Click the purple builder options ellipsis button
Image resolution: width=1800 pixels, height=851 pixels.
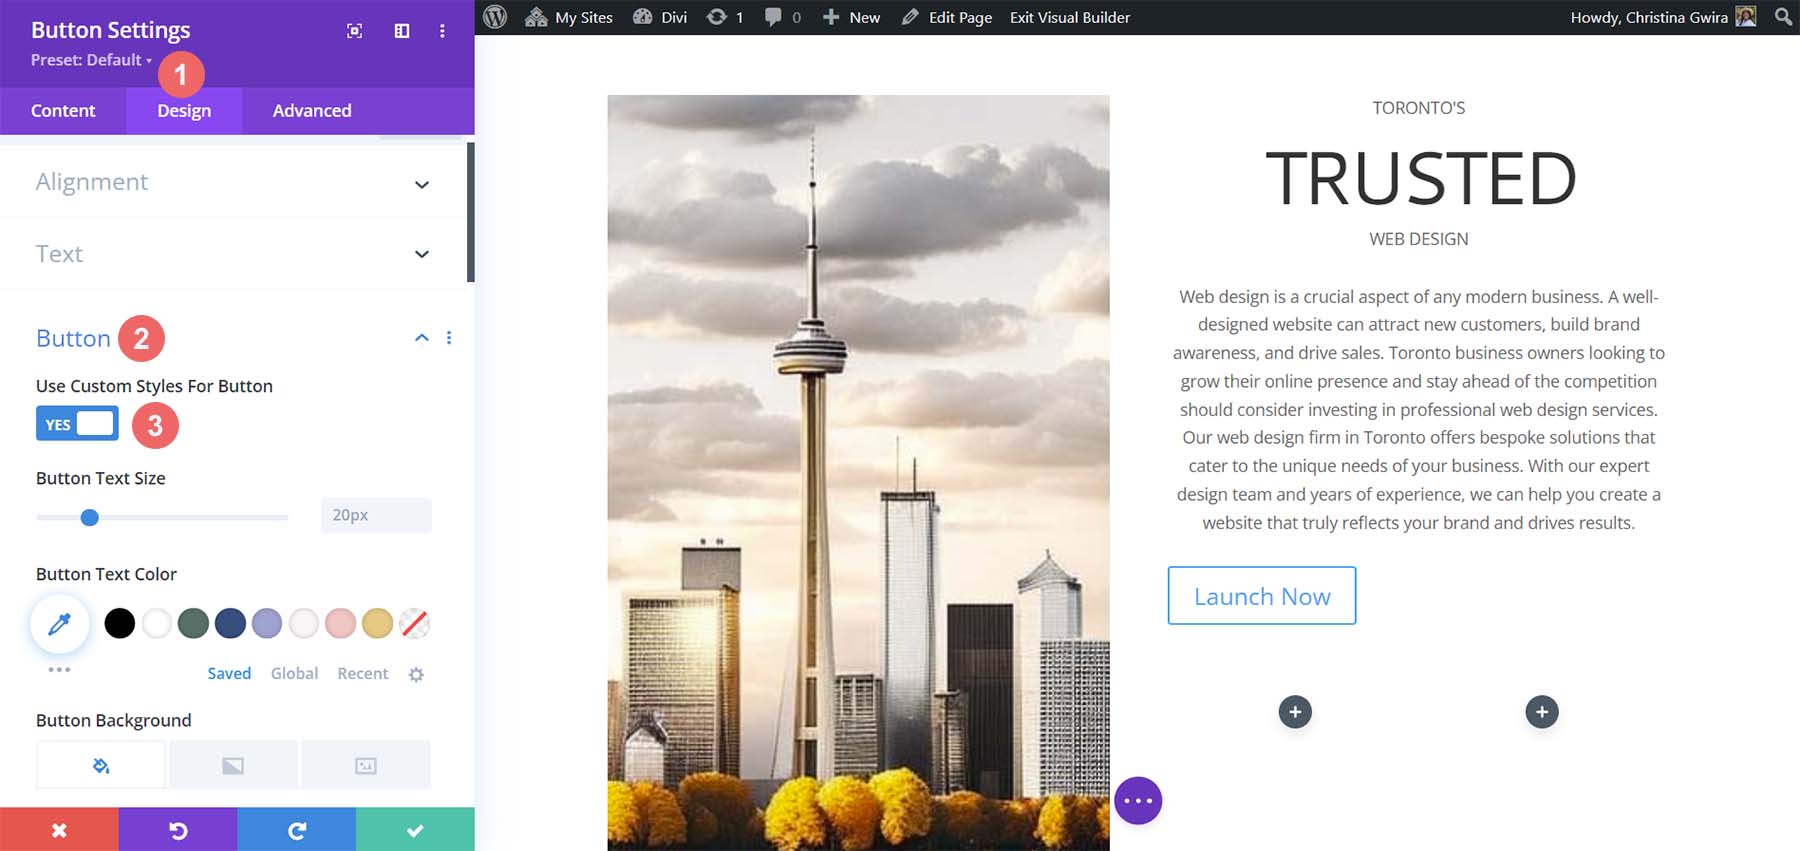pos(1138,801)
